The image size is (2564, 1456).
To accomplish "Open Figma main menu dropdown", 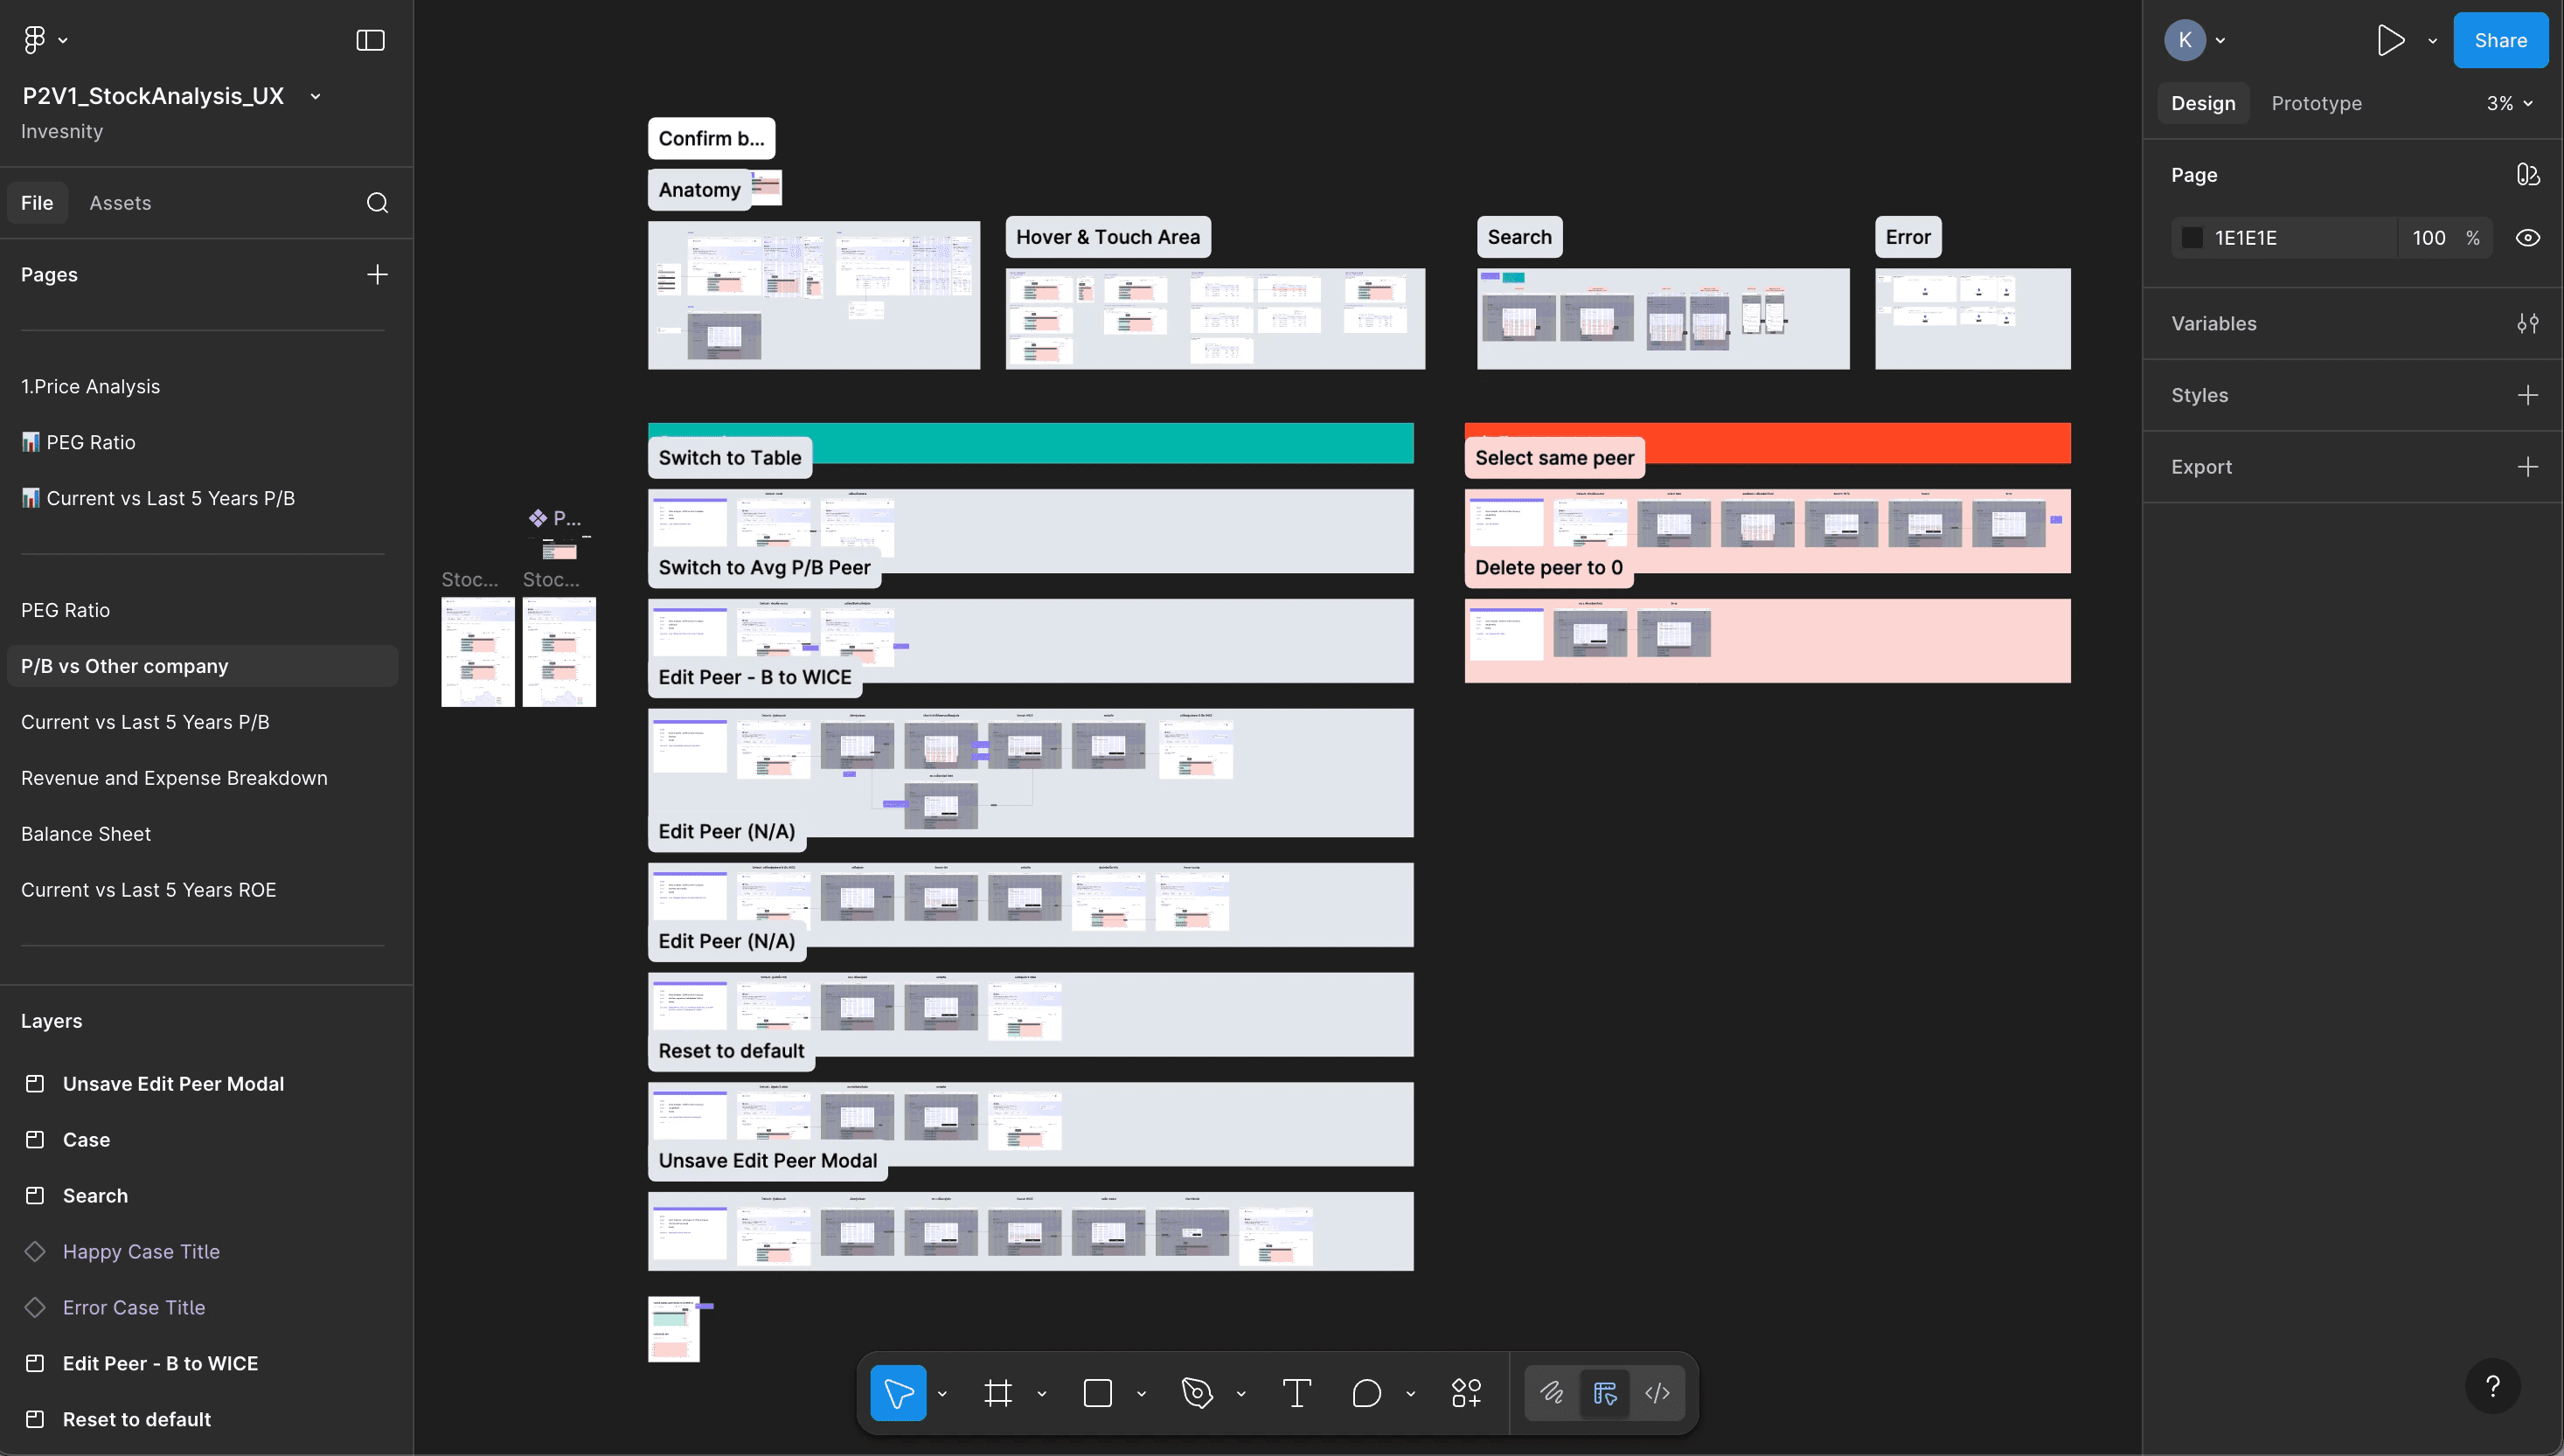I will (45, 40).
